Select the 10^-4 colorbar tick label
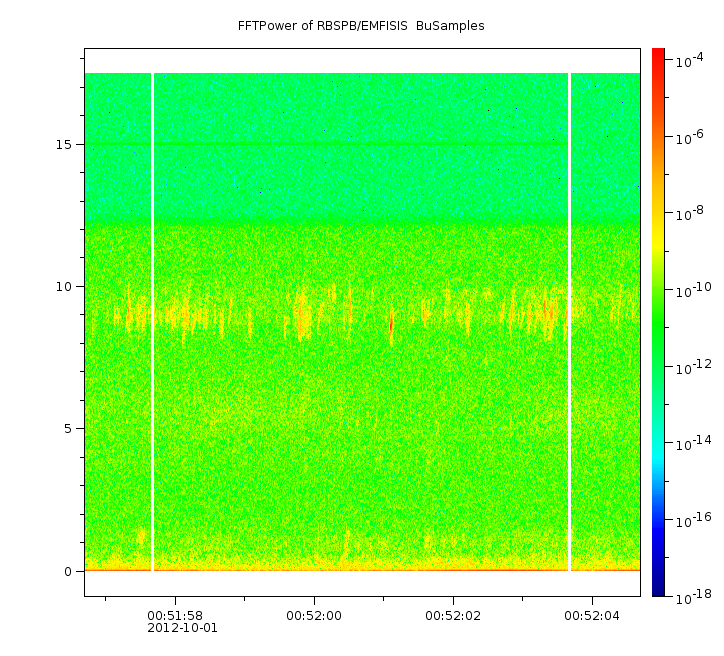This screenshot has width=724, height=656. click(688, 62)
